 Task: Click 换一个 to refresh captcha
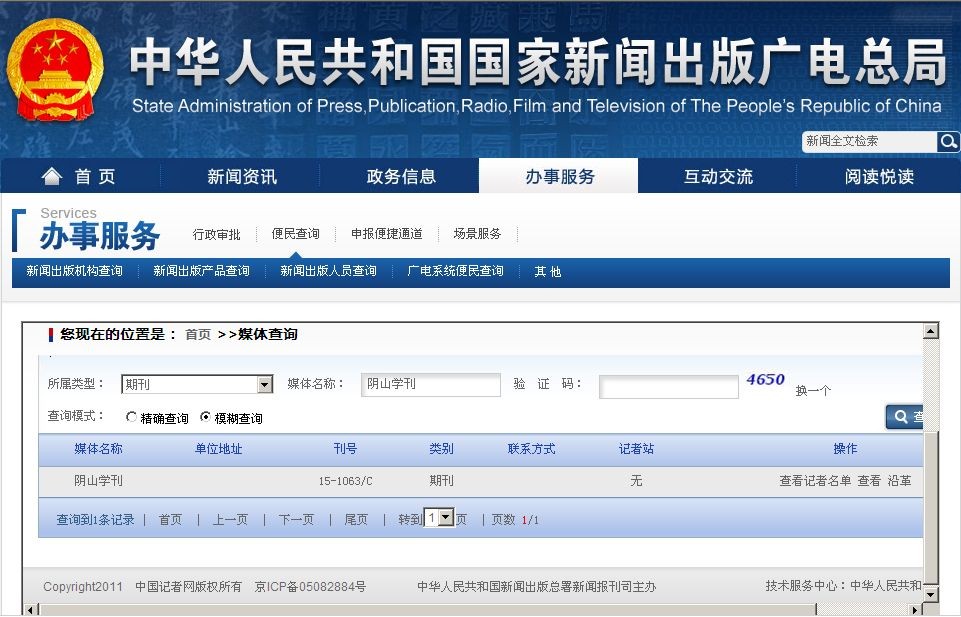click(813, 390)
